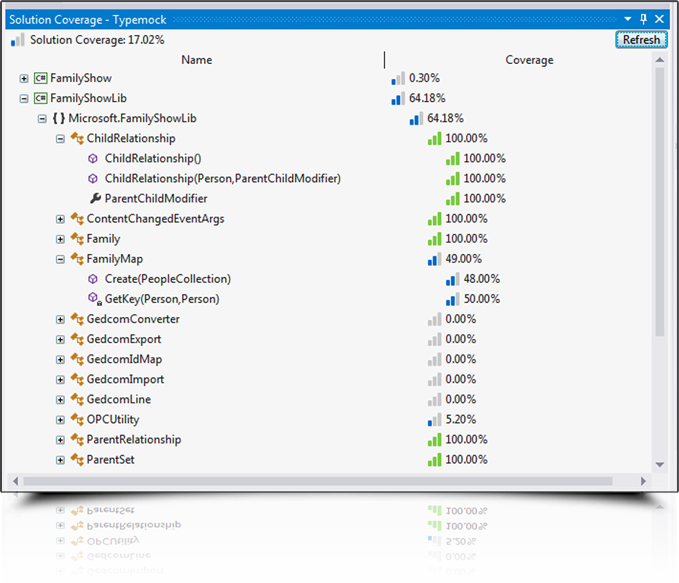Image resolution: width=679 pixels, height=583 pixels.
Task: Select the Create(PeopleCollection) method row
Action: (x=167, y=279)
